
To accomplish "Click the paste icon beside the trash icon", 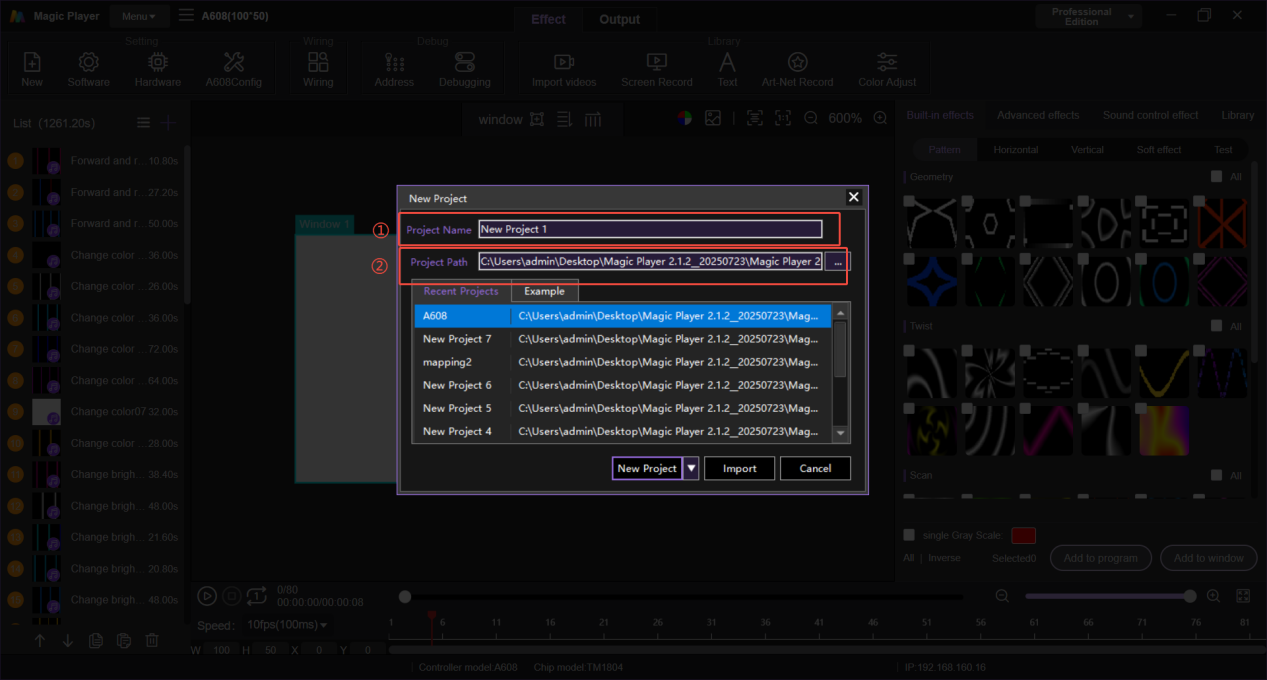I will [124, 641].
